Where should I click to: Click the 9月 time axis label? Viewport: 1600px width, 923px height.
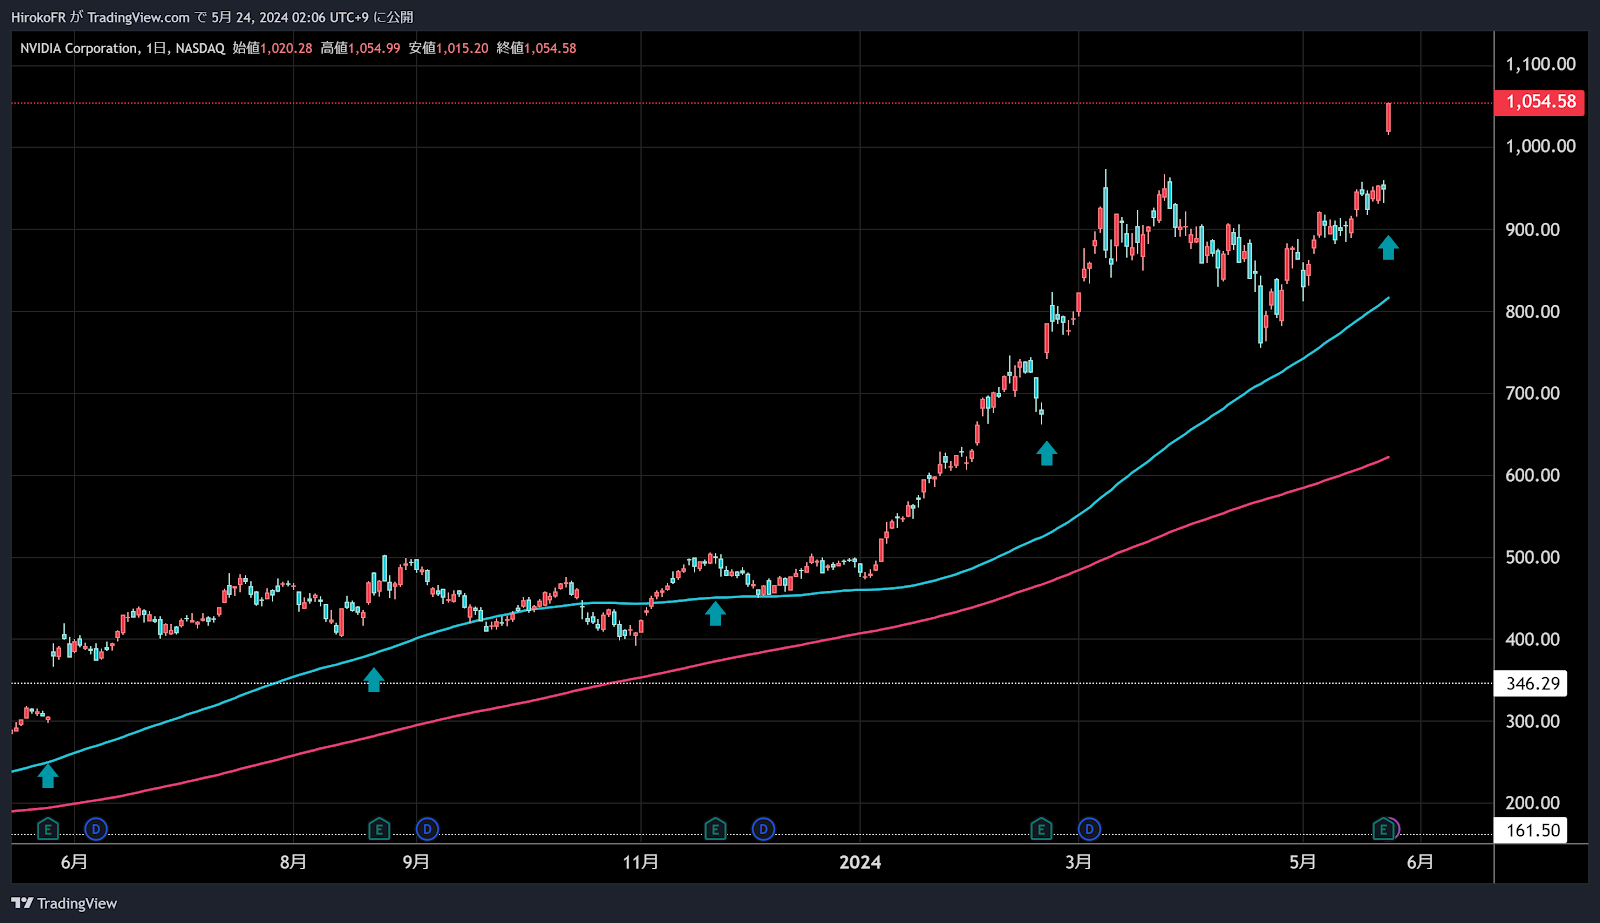[x=416, y=862]
